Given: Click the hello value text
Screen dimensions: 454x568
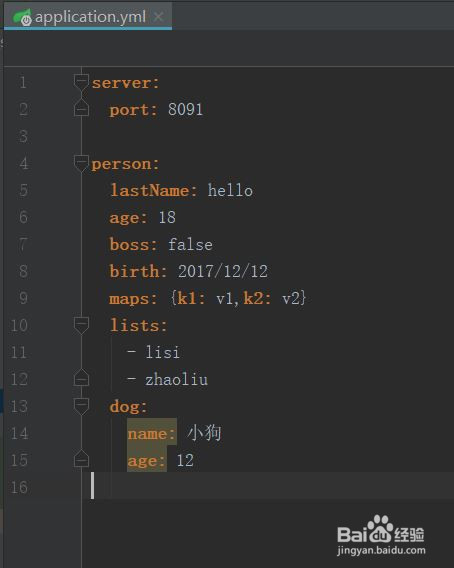Looking at the screenshot, I should [230, 191].
